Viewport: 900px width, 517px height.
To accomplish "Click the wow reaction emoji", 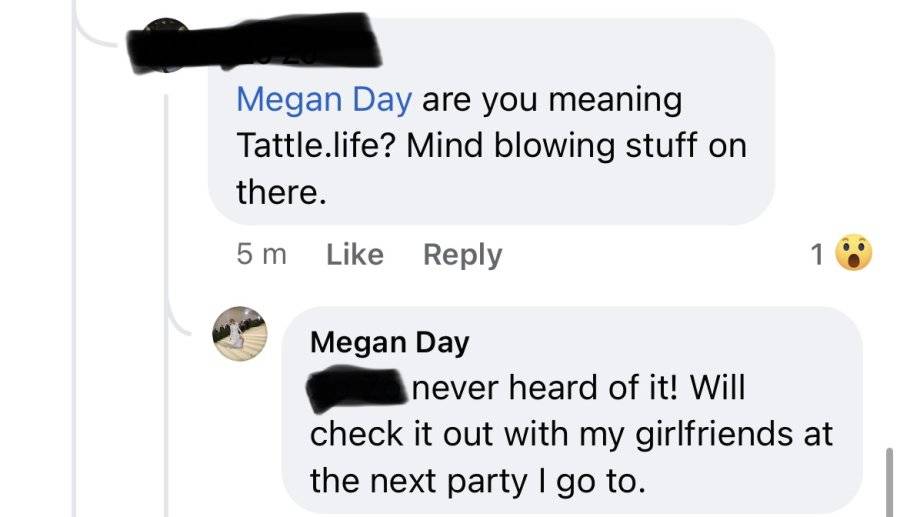I will pos(854,252).
